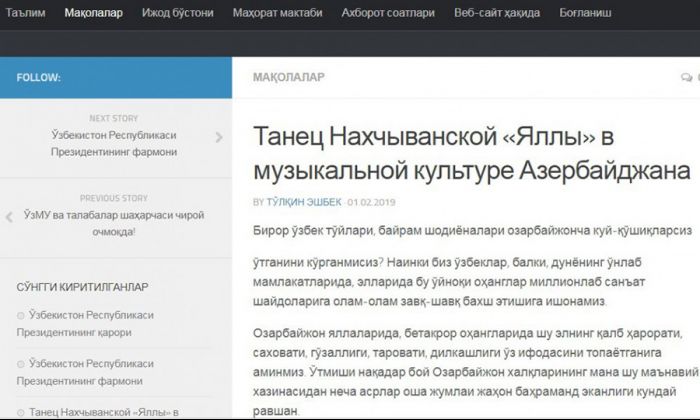The width and height of the screenshot is (700, 420).
Task: Open the Ахборот соатлари menu item
Action: pyautogui.click(x=388, y=12)
